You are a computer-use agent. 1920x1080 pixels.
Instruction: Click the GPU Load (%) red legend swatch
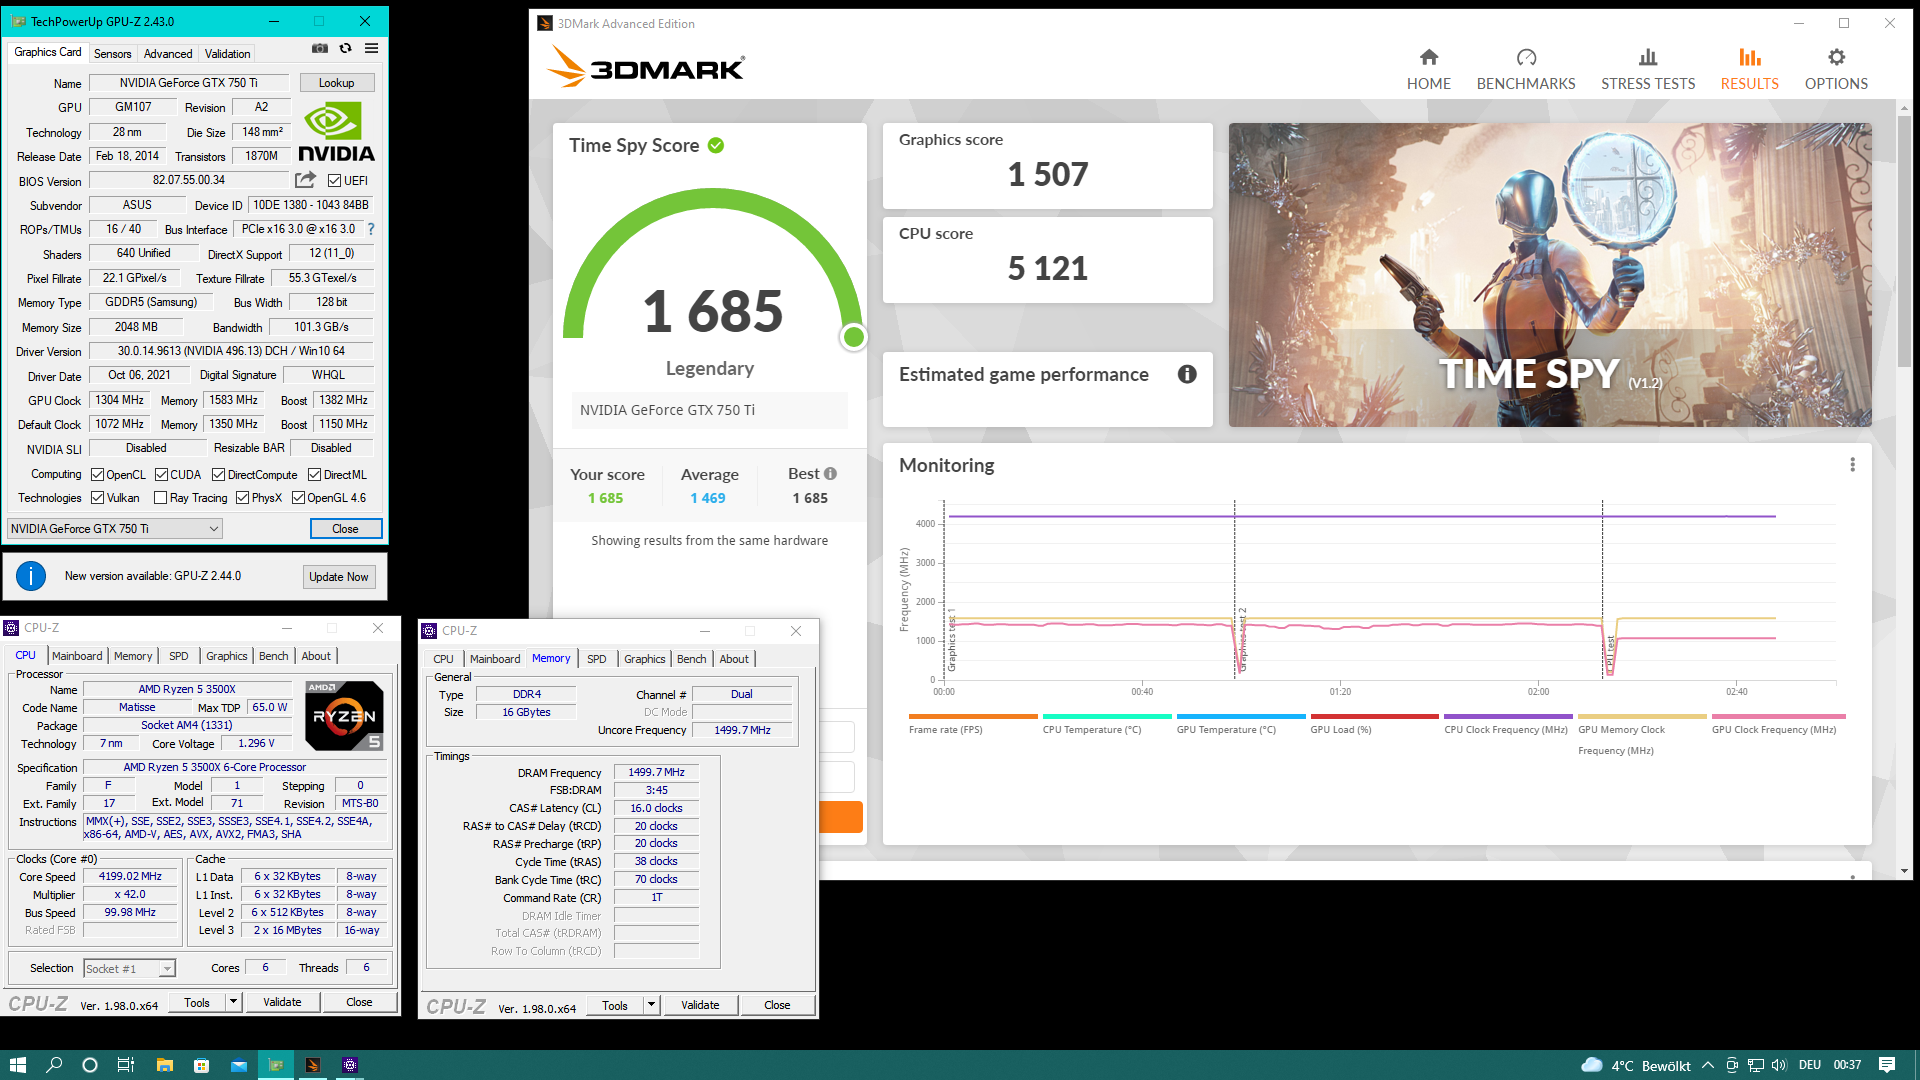(1374, 716)
